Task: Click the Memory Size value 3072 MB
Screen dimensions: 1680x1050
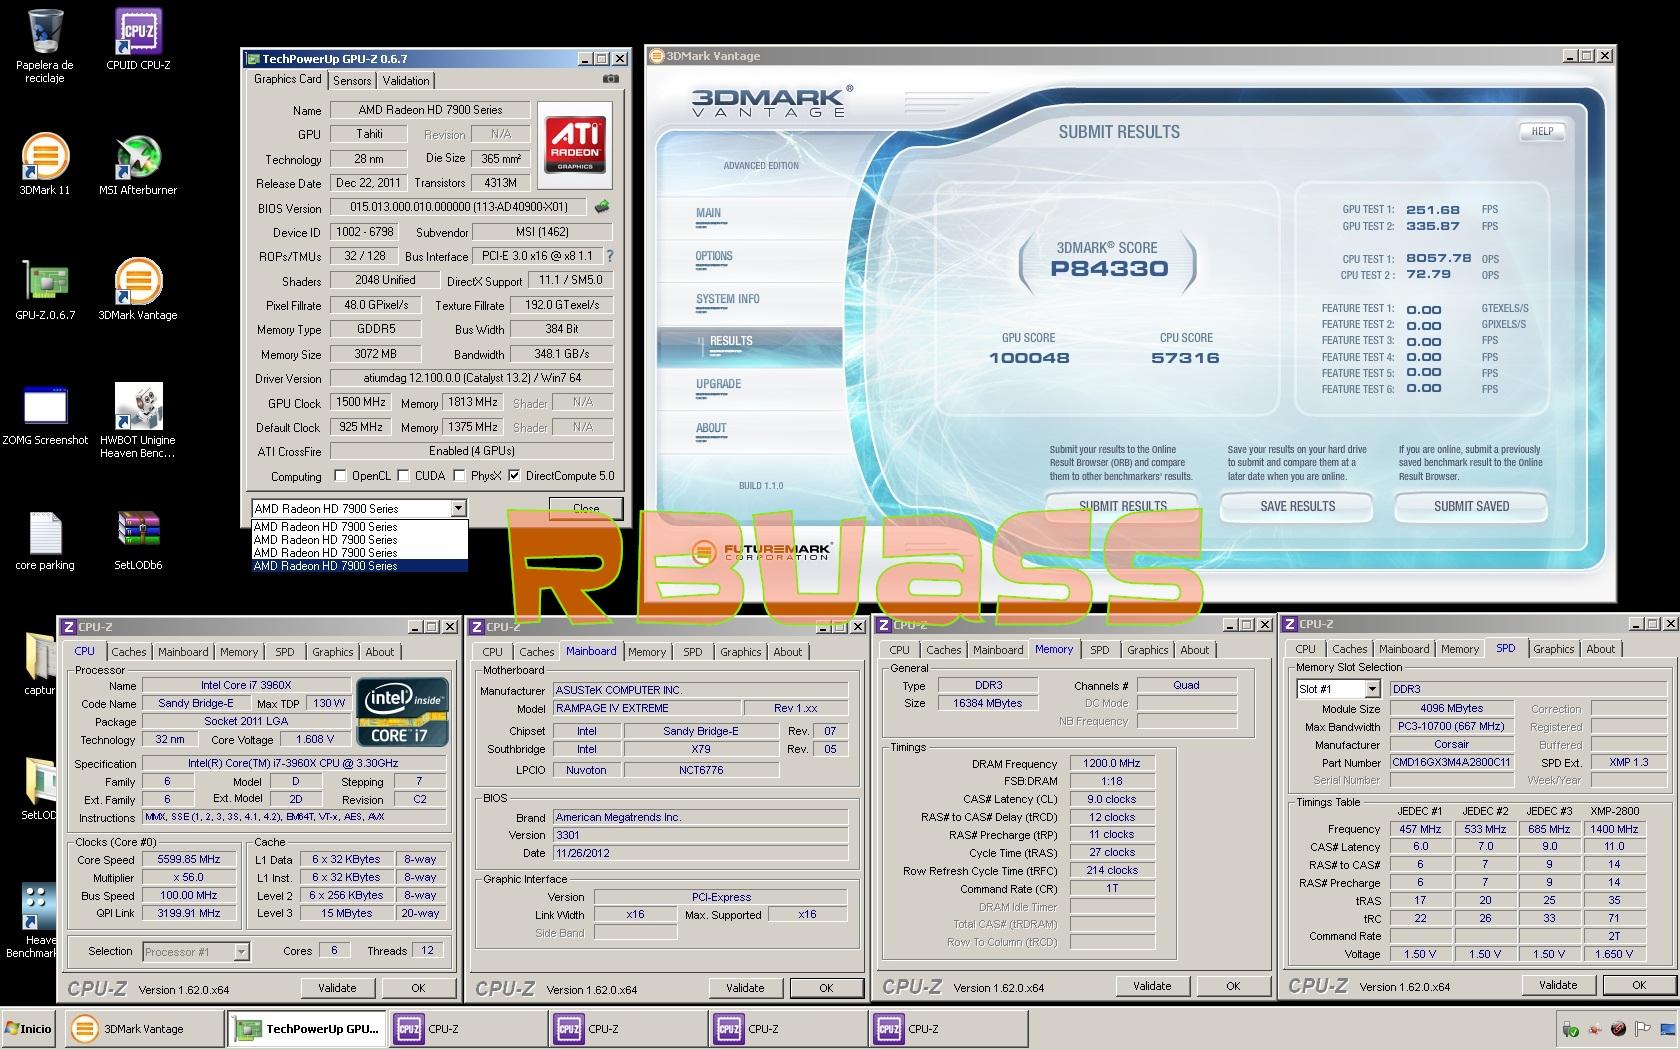Action: point(375,353)
